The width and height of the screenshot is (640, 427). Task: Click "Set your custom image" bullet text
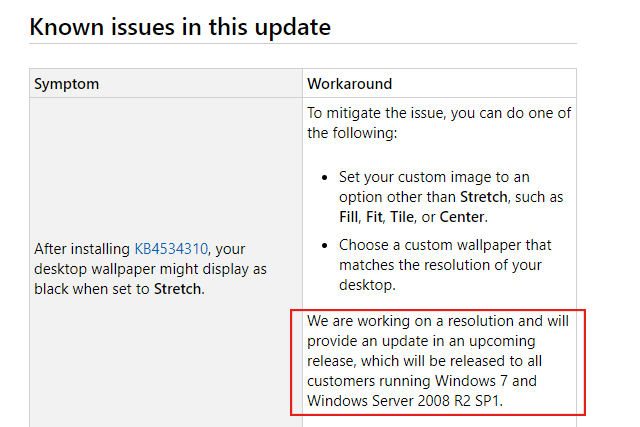click(430, 177)
